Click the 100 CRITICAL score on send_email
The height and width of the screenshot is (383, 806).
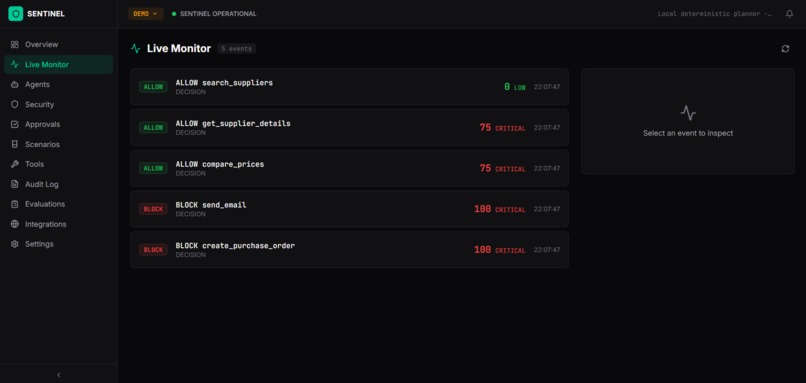pyautogui.click(x=500, y=209)
